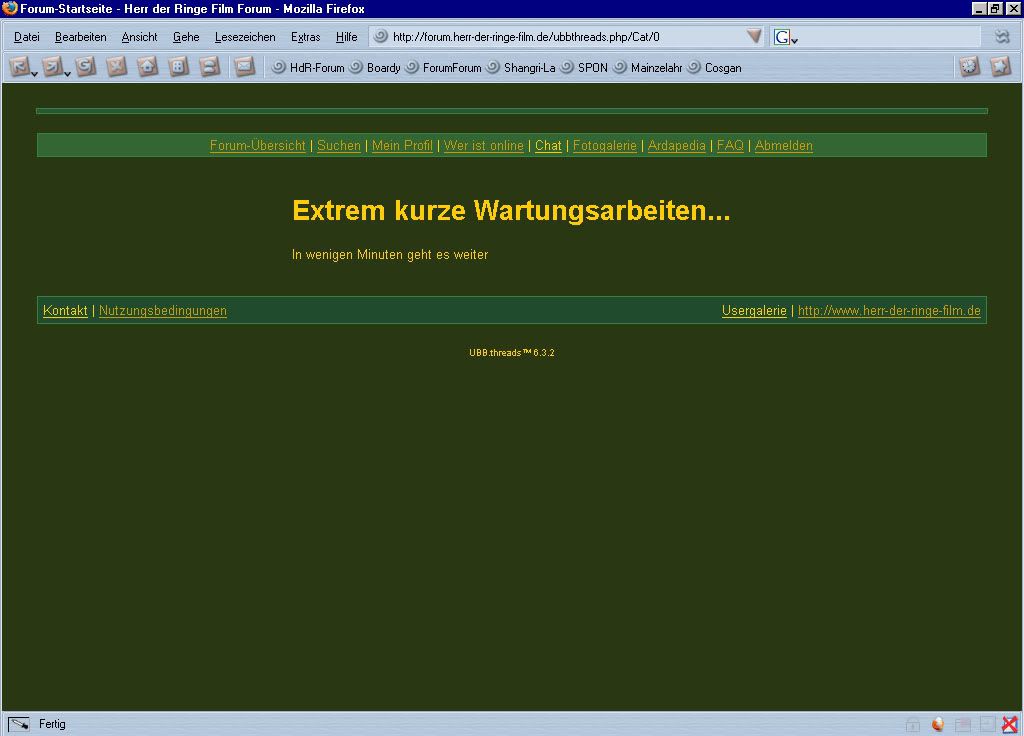The width and height of the screenshot is (1024, 736).
Task: Open the Mainzelahr bookmark
Action: (648, 67)
